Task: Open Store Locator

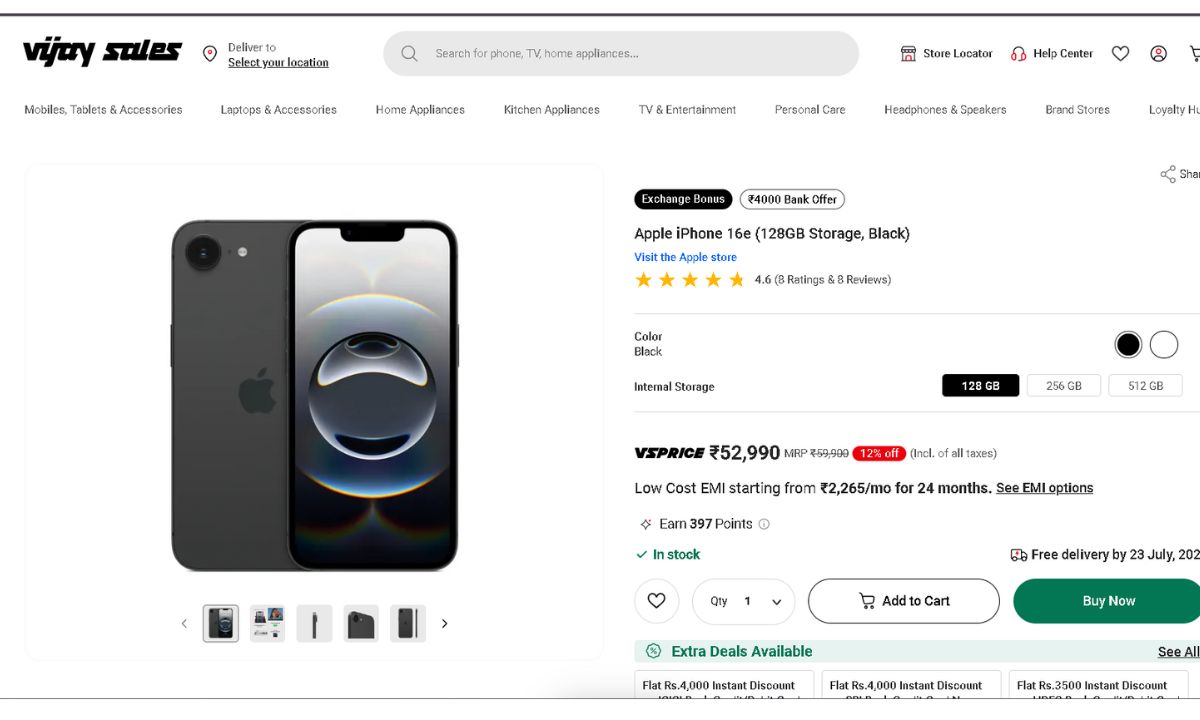Action: (946, 54)
